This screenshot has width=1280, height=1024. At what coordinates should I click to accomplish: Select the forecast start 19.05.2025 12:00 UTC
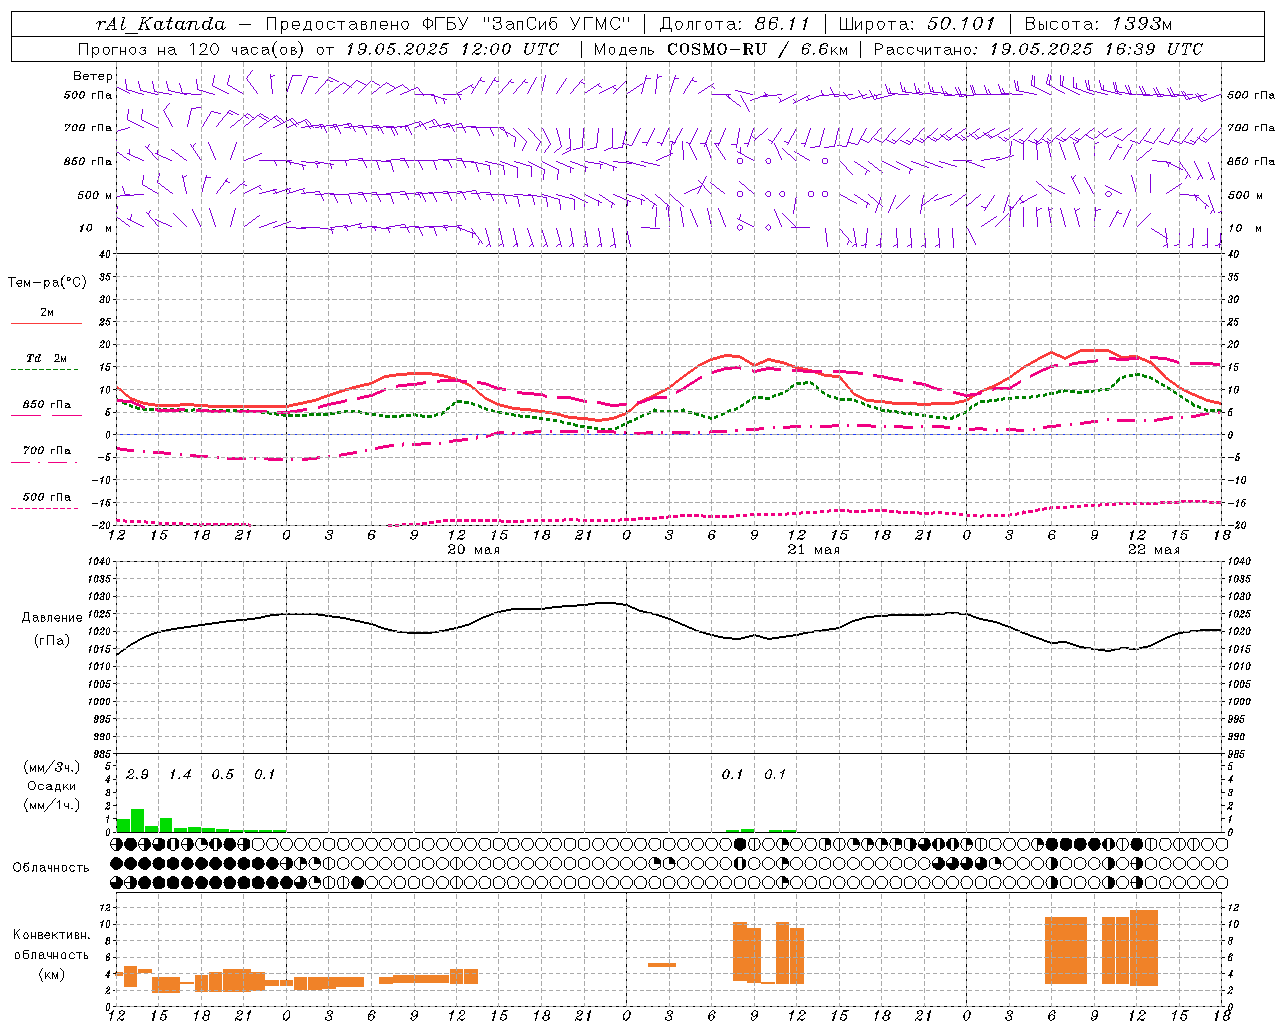[x=452, y=49]
